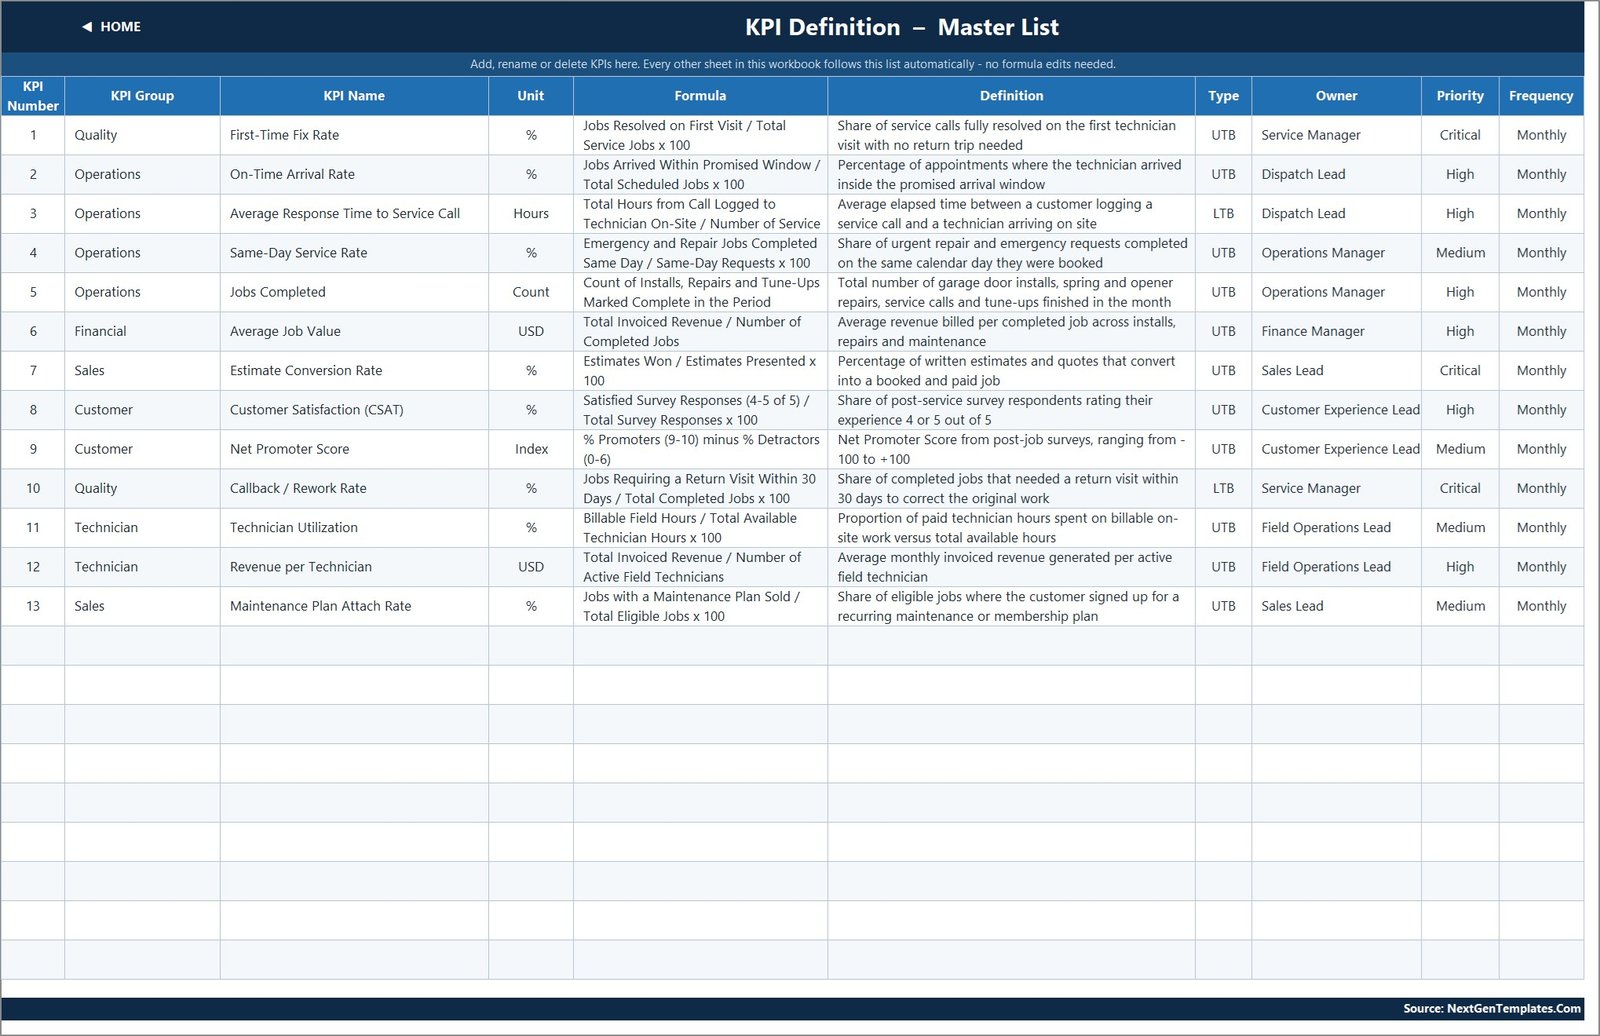Screen dimensions: 1600x1036
Task: Select the Technician Utilization cell
Action: coord(354,527)
